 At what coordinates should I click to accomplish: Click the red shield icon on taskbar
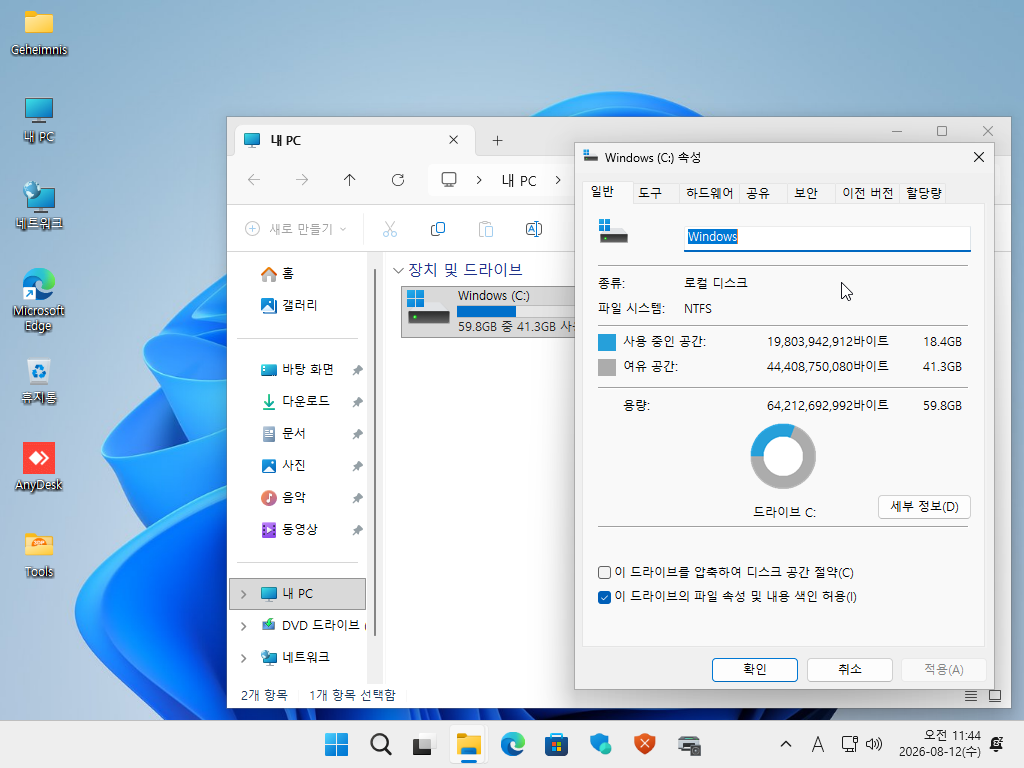pos(645,744)
